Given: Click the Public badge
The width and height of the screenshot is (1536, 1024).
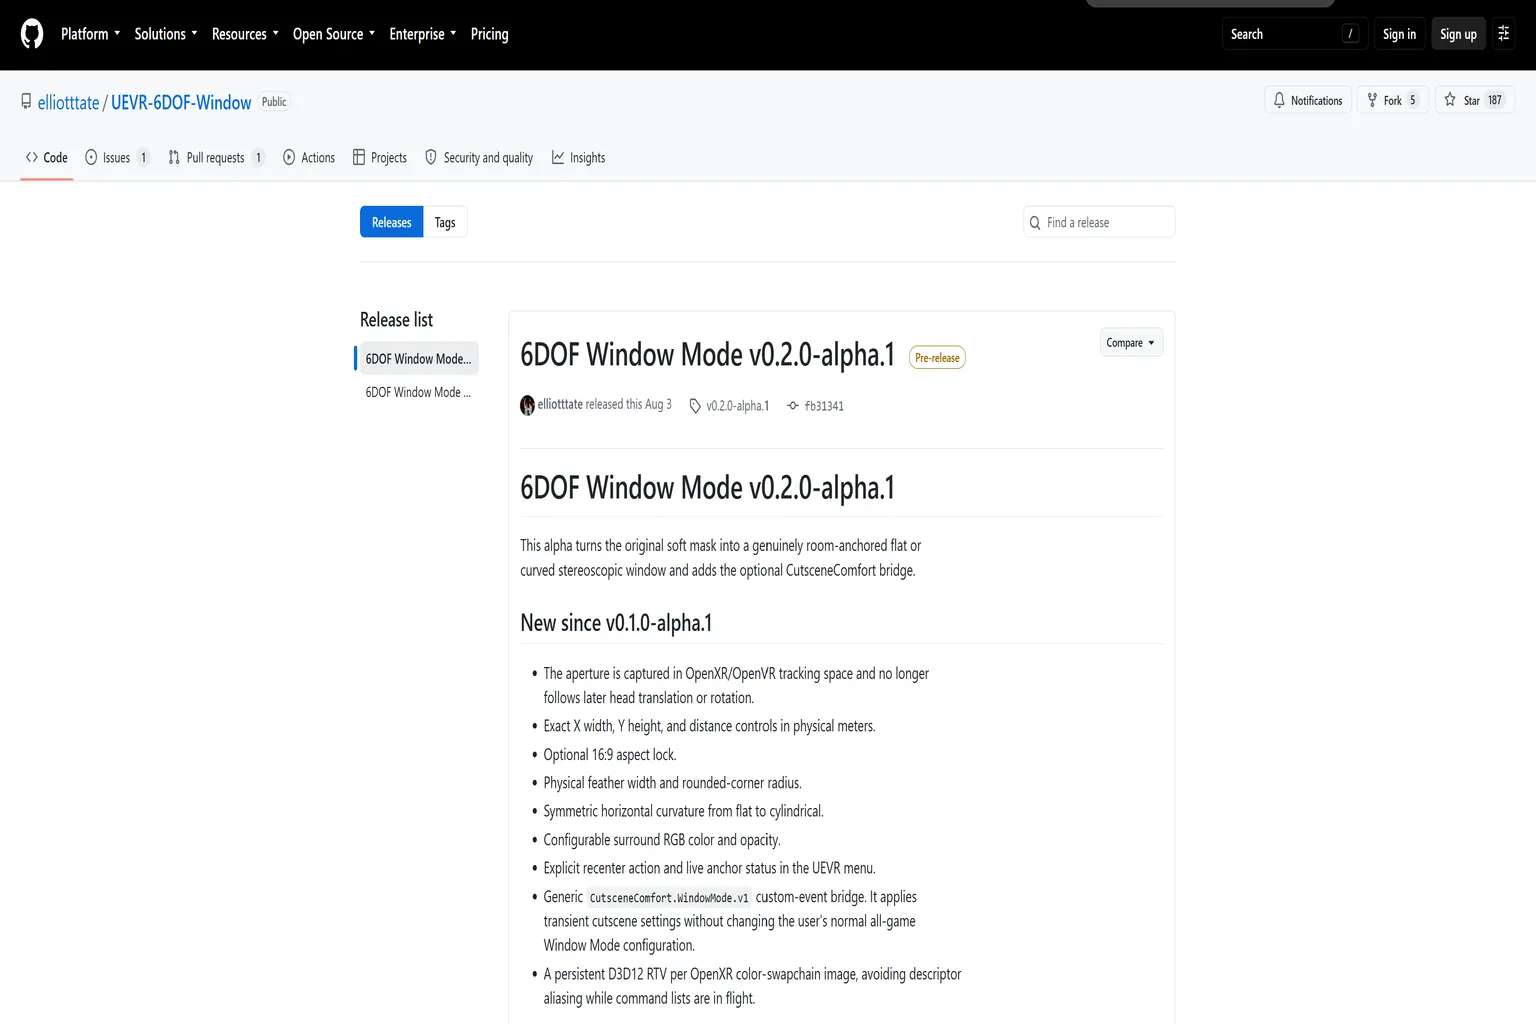Looking at the screenshot, I should (274, 102).
